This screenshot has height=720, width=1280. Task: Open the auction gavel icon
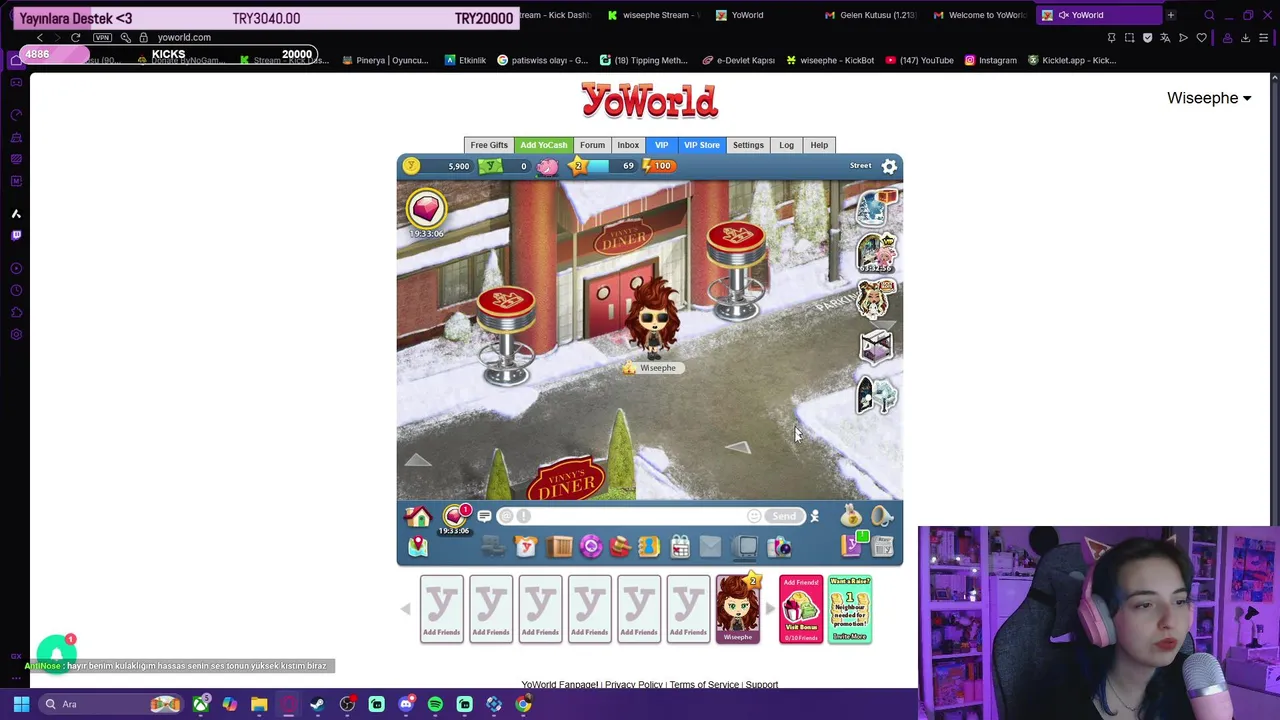(620, 547)
